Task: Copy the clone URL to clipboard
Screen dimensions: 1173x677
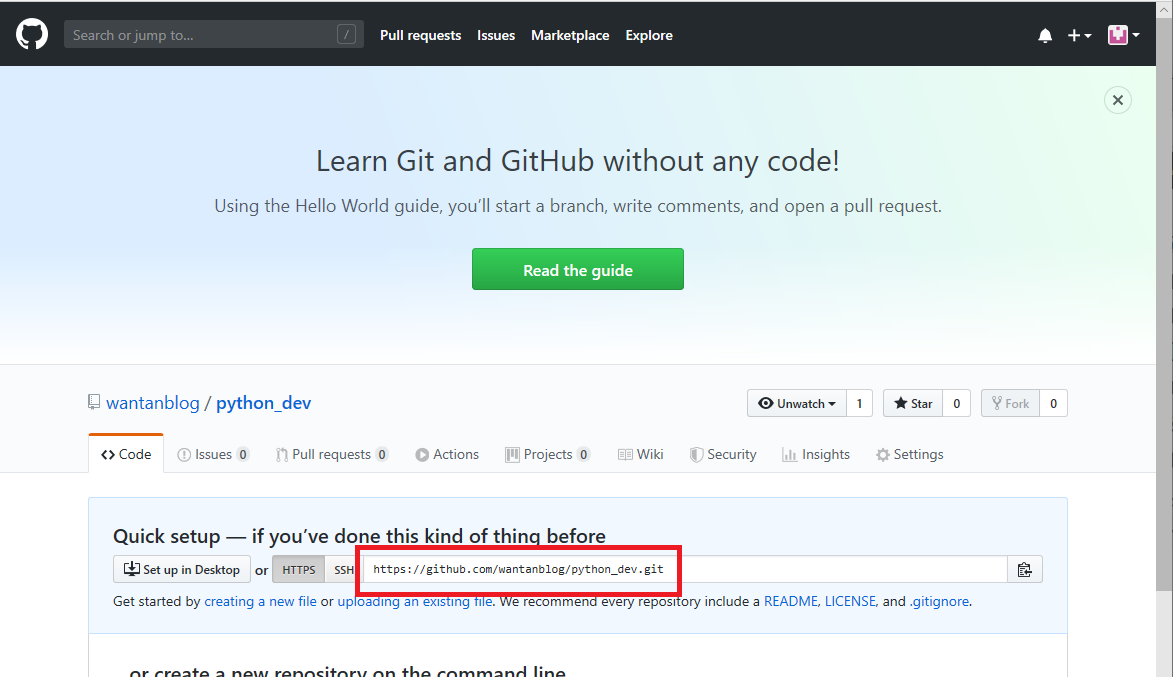Action: [x=1025, y=569]
